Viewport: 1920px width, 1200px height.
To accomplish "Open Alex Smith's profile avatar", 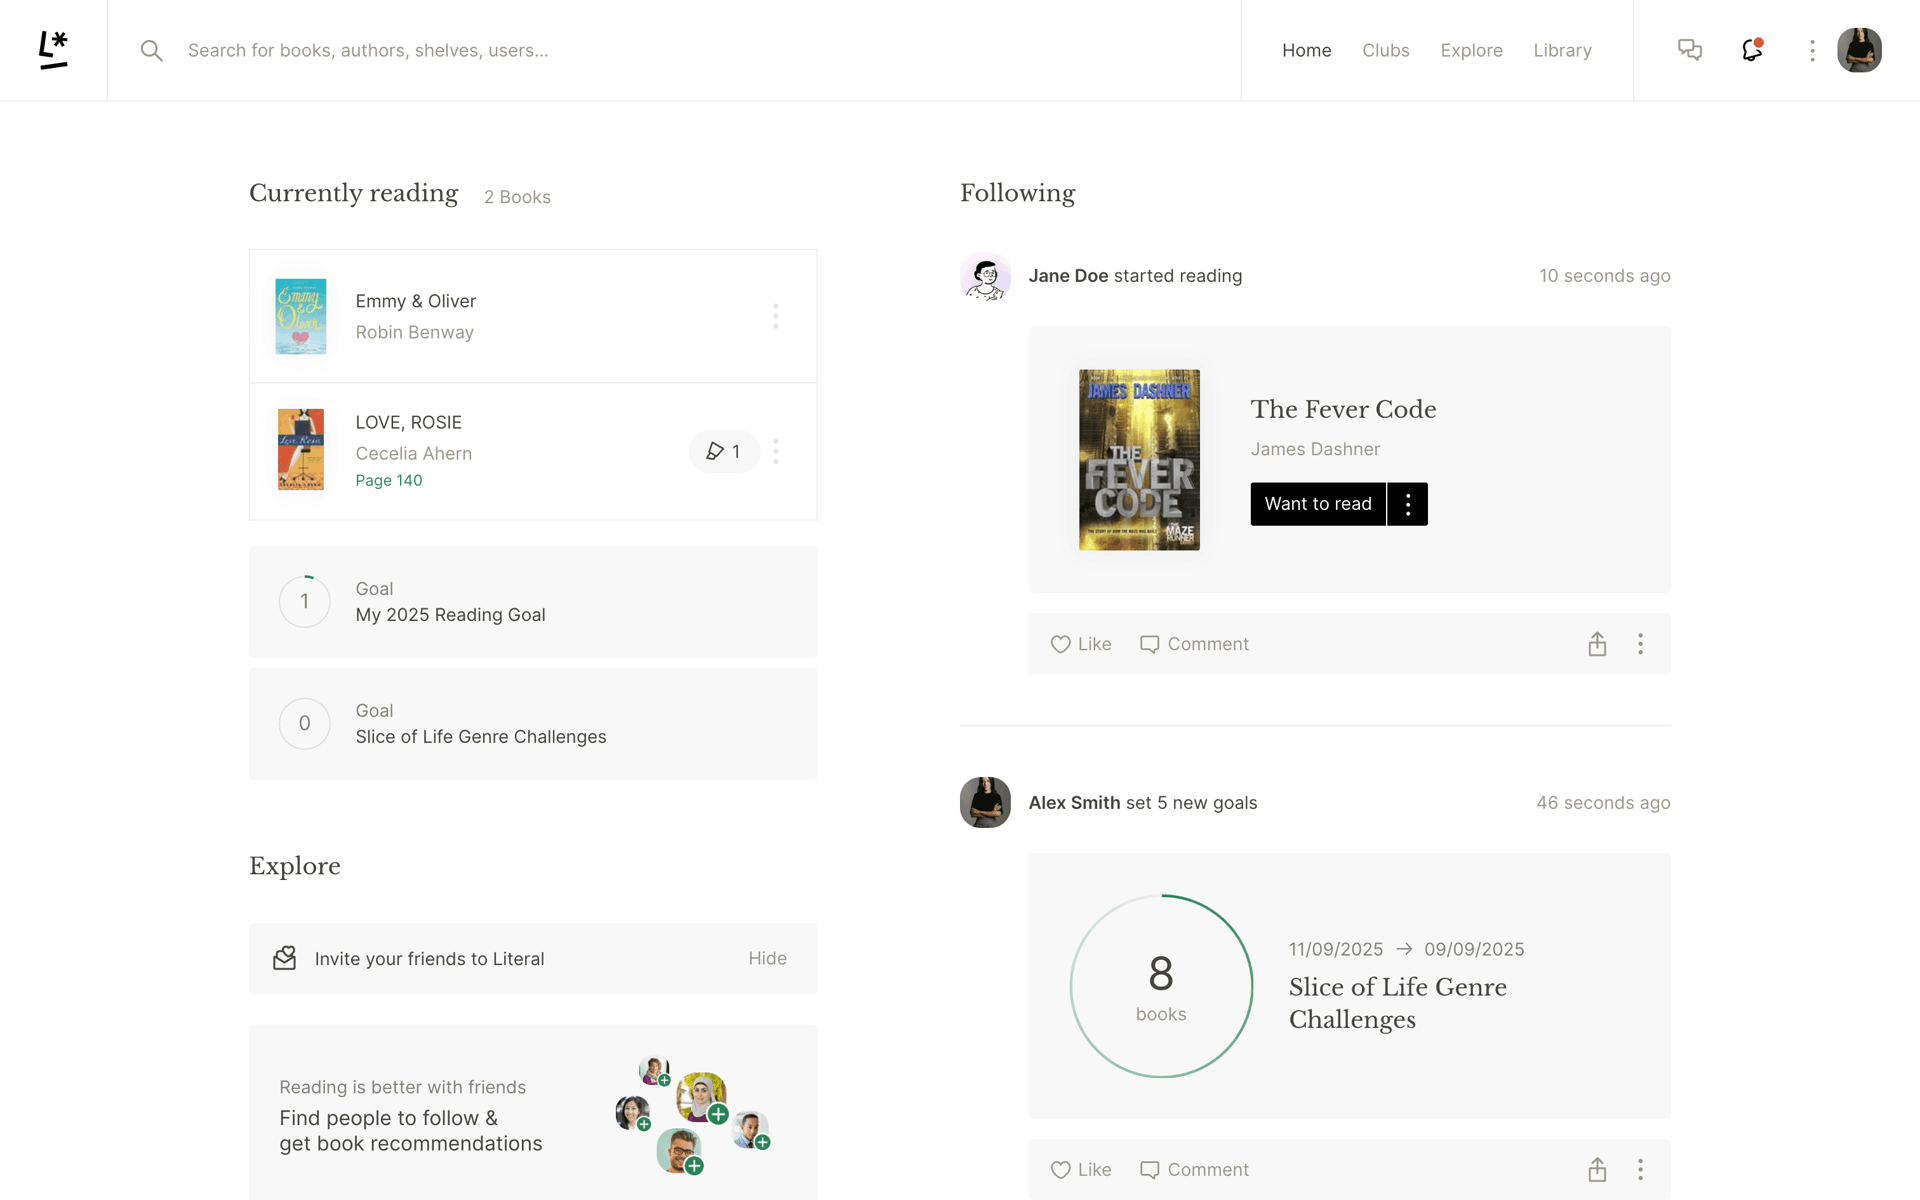I will (x=985, y=802).
